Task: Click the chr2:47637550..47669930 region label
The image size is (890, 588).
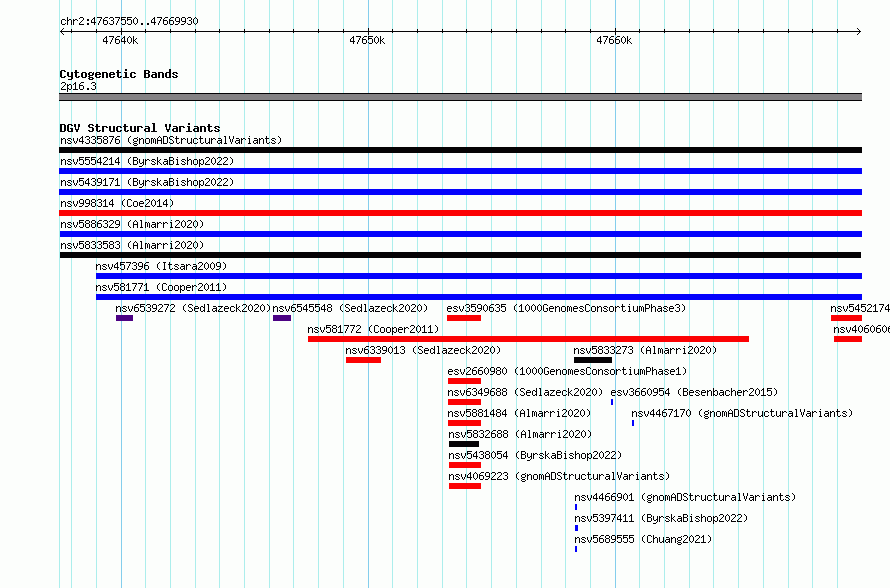Action: click(x=129, y=21)
